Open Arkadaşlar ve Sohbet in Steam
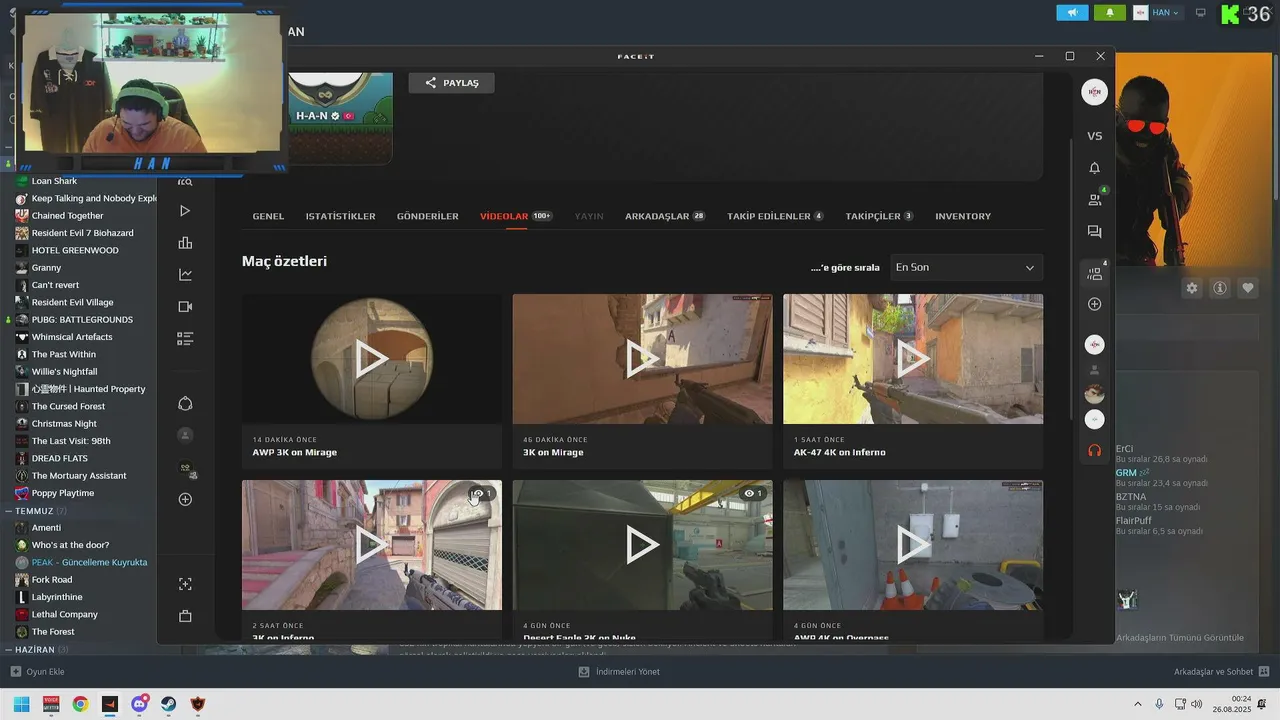Viewport: 1280px width, 720px height. [1222, 672]
